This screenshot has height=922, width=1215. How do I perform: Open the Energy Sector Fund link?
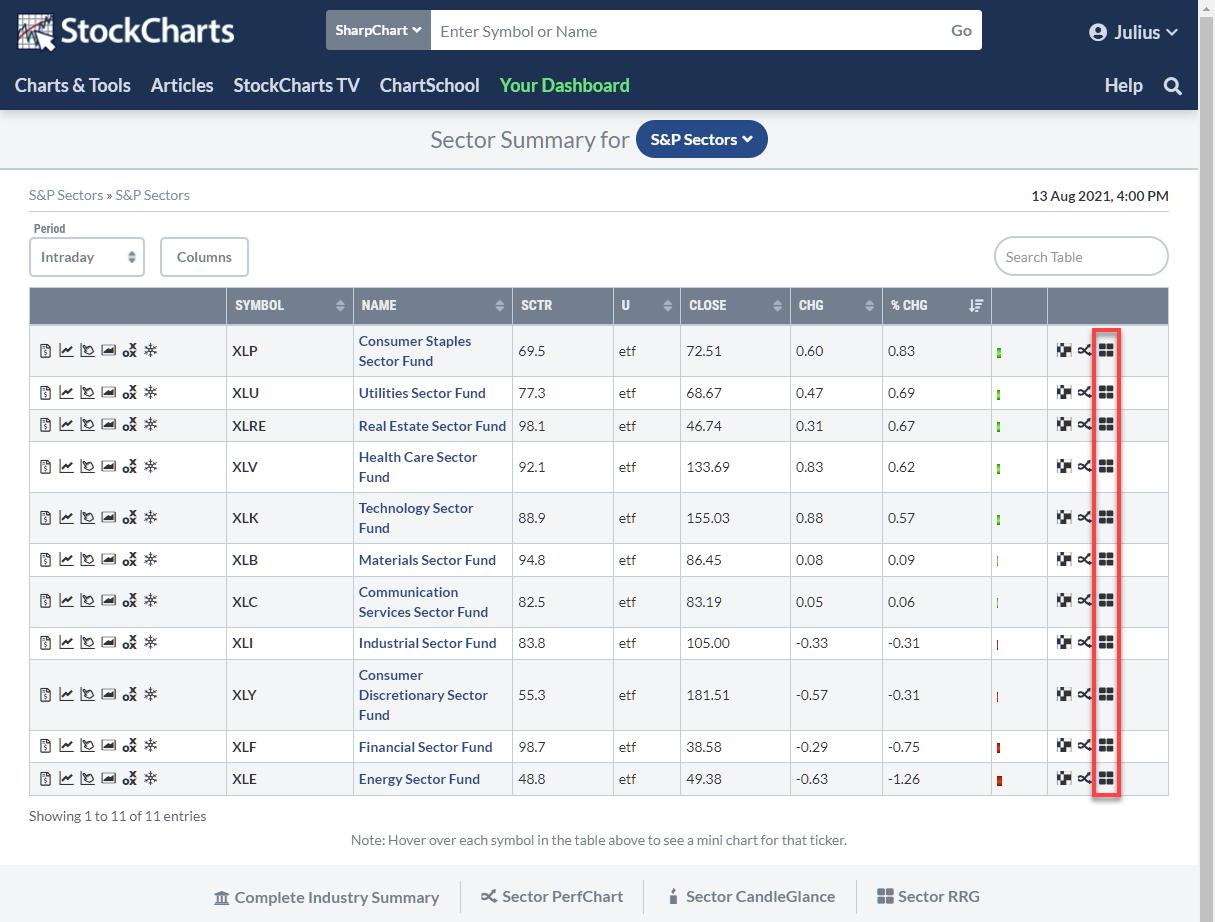click(419, 779)
